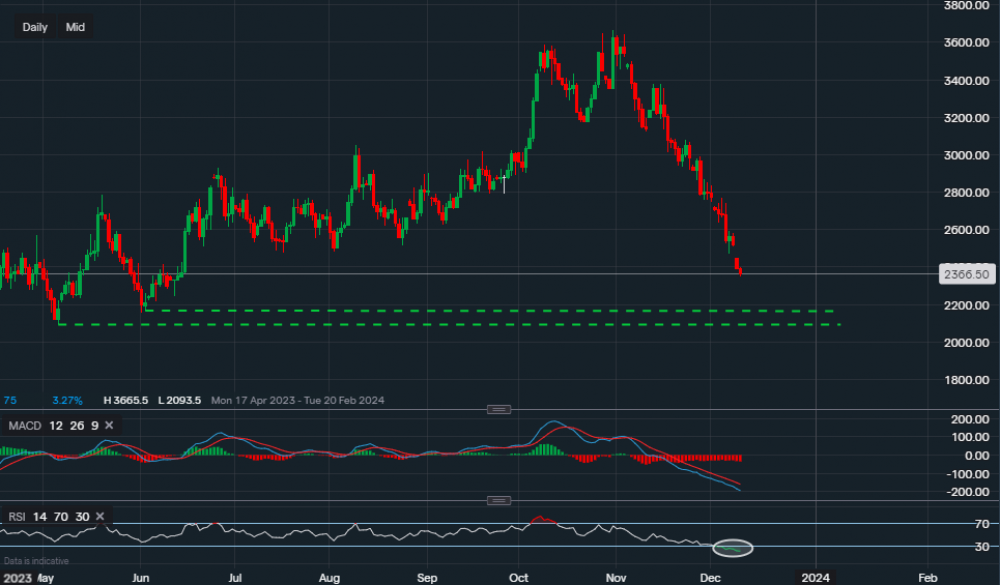Click the RSI indicator name label

[x=16, y=517]
